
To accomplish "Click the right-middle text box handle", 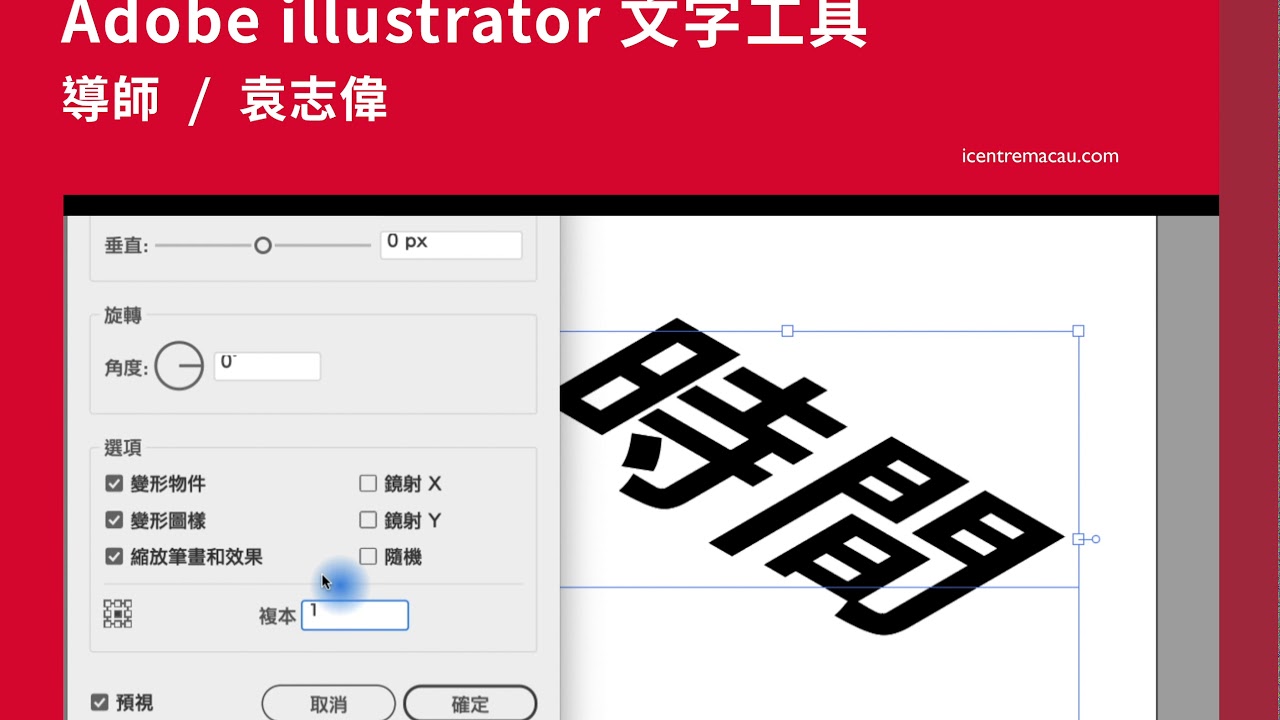I will click(1078, 539).
